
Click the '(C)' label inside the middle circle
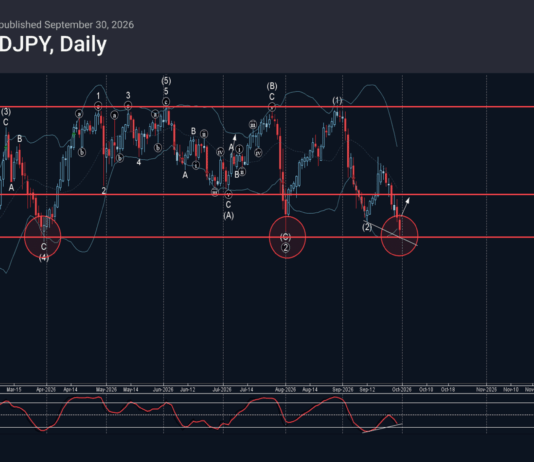285,237
